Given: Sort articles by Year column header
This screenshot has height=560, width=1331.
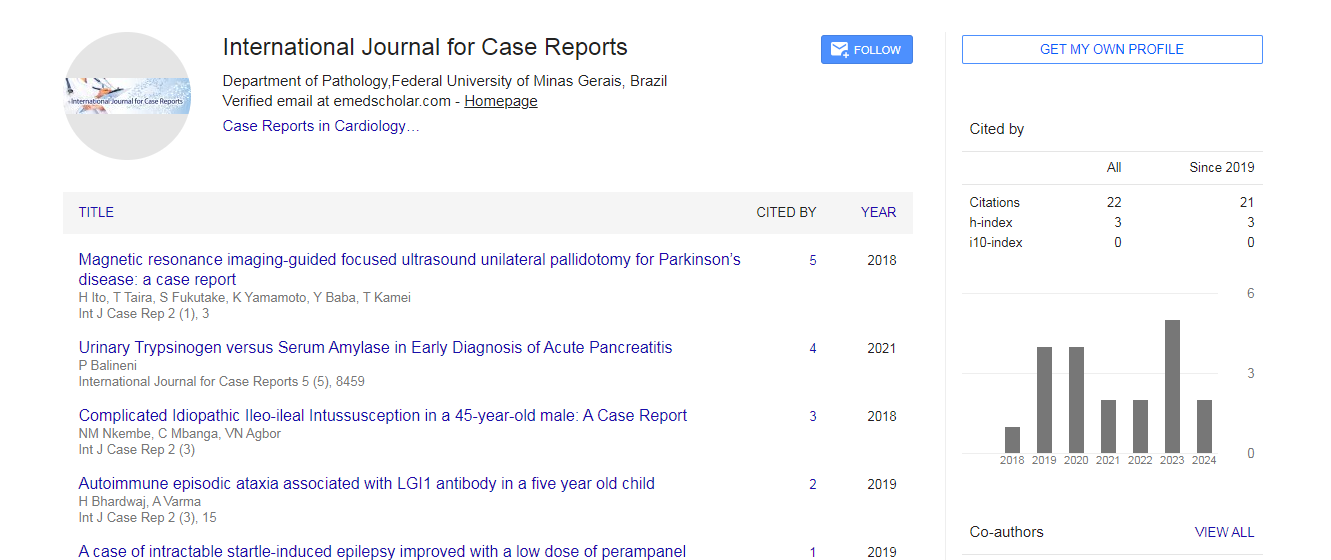Looking at the screenshot, I should tap(878, 212).
